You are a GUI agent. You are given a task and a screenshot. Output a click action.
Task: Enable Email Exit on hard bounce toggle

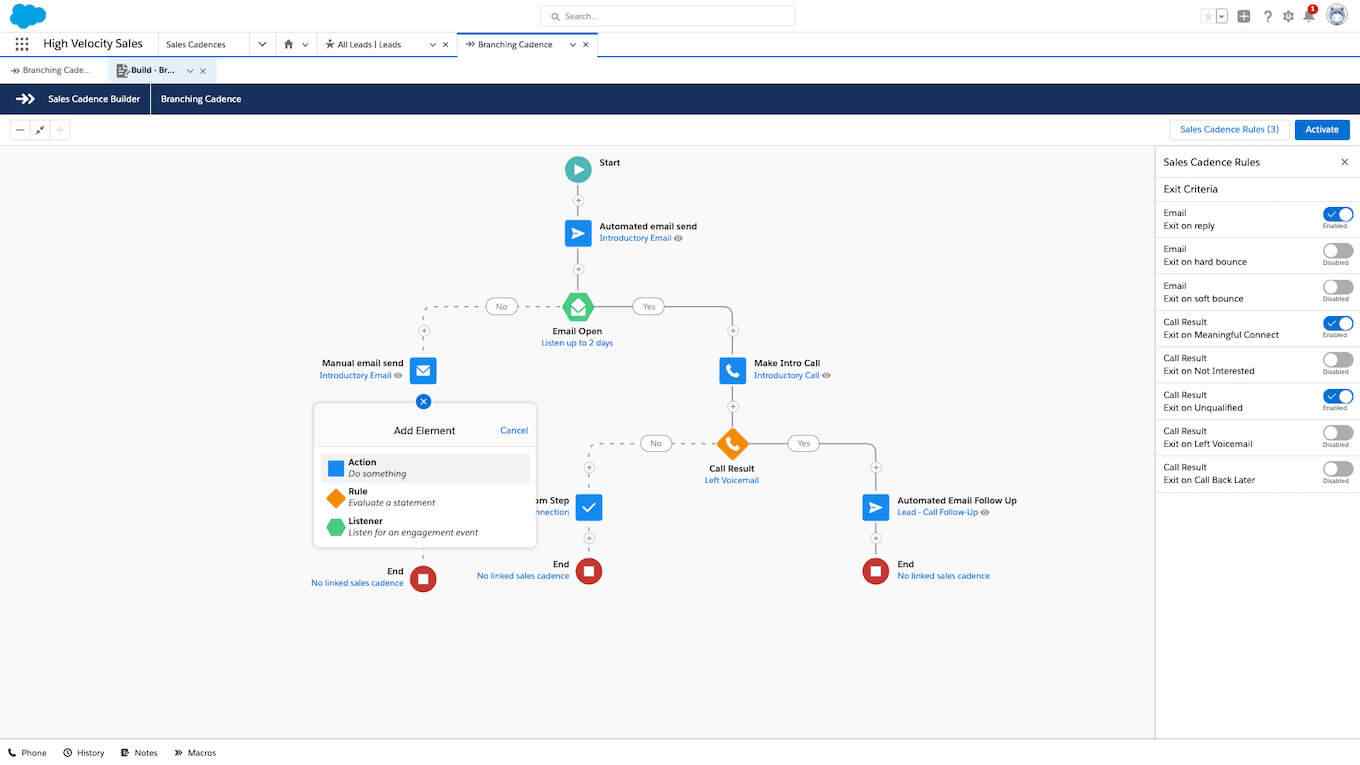tap(1338, 251)
